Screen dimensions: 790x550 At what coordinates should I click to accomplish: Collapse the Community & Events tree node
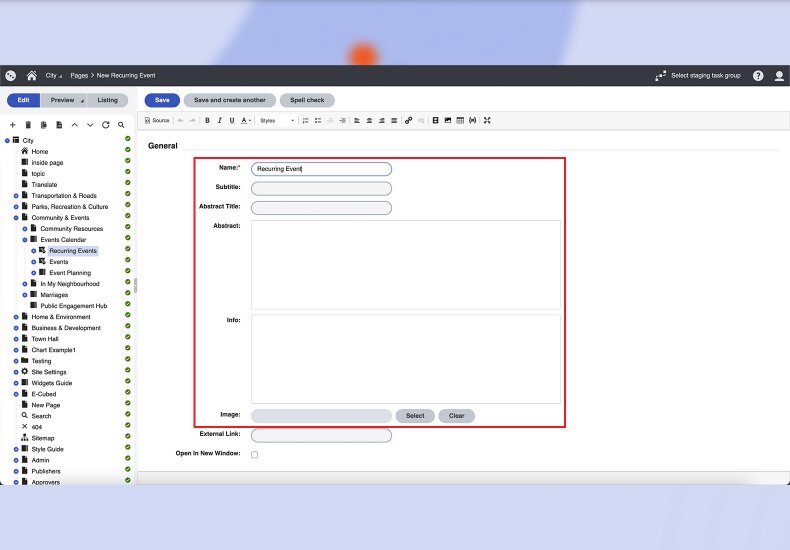pos(16,218)
